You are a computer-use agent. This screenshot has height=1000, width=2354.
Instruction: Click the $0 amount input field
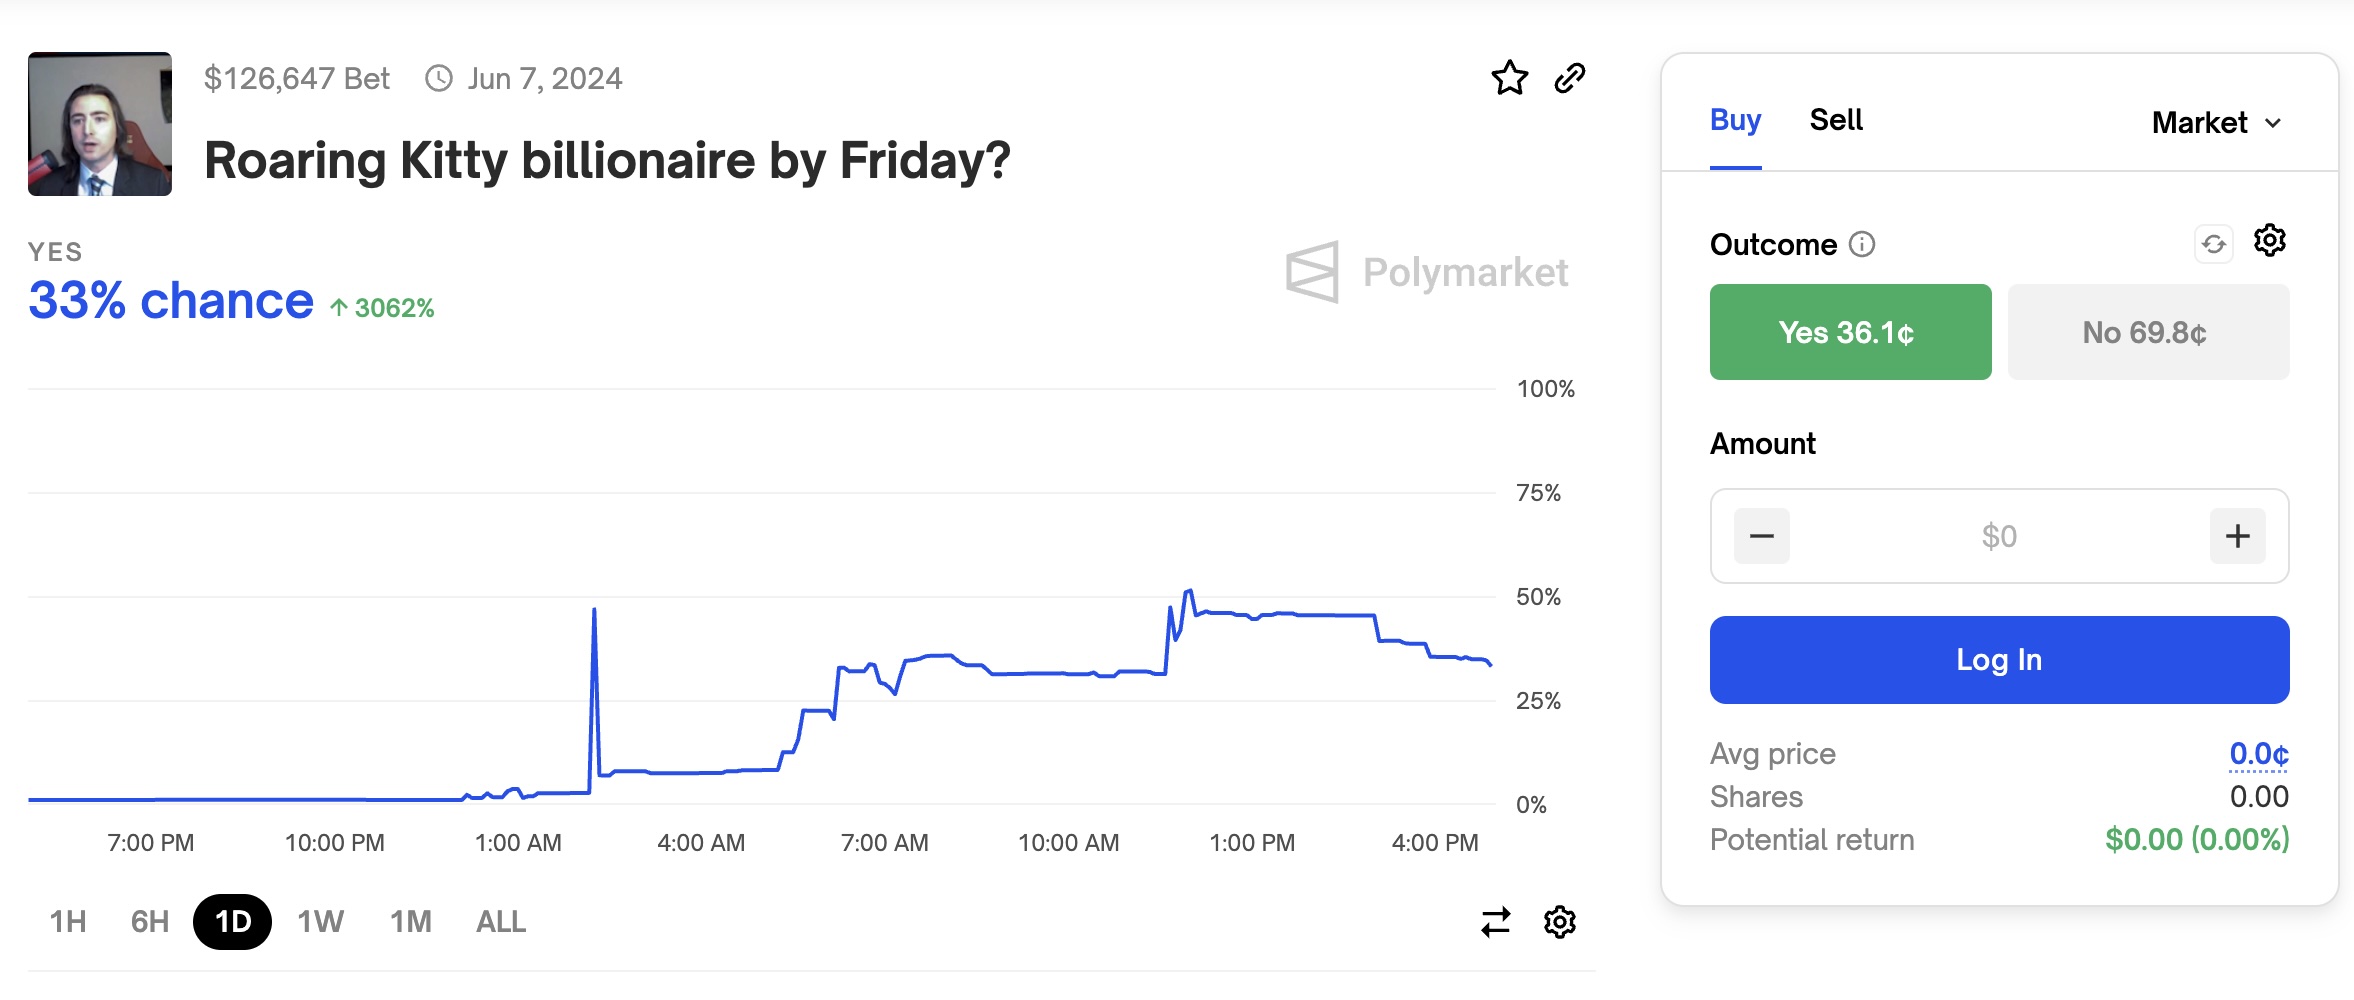[1999, 536]
